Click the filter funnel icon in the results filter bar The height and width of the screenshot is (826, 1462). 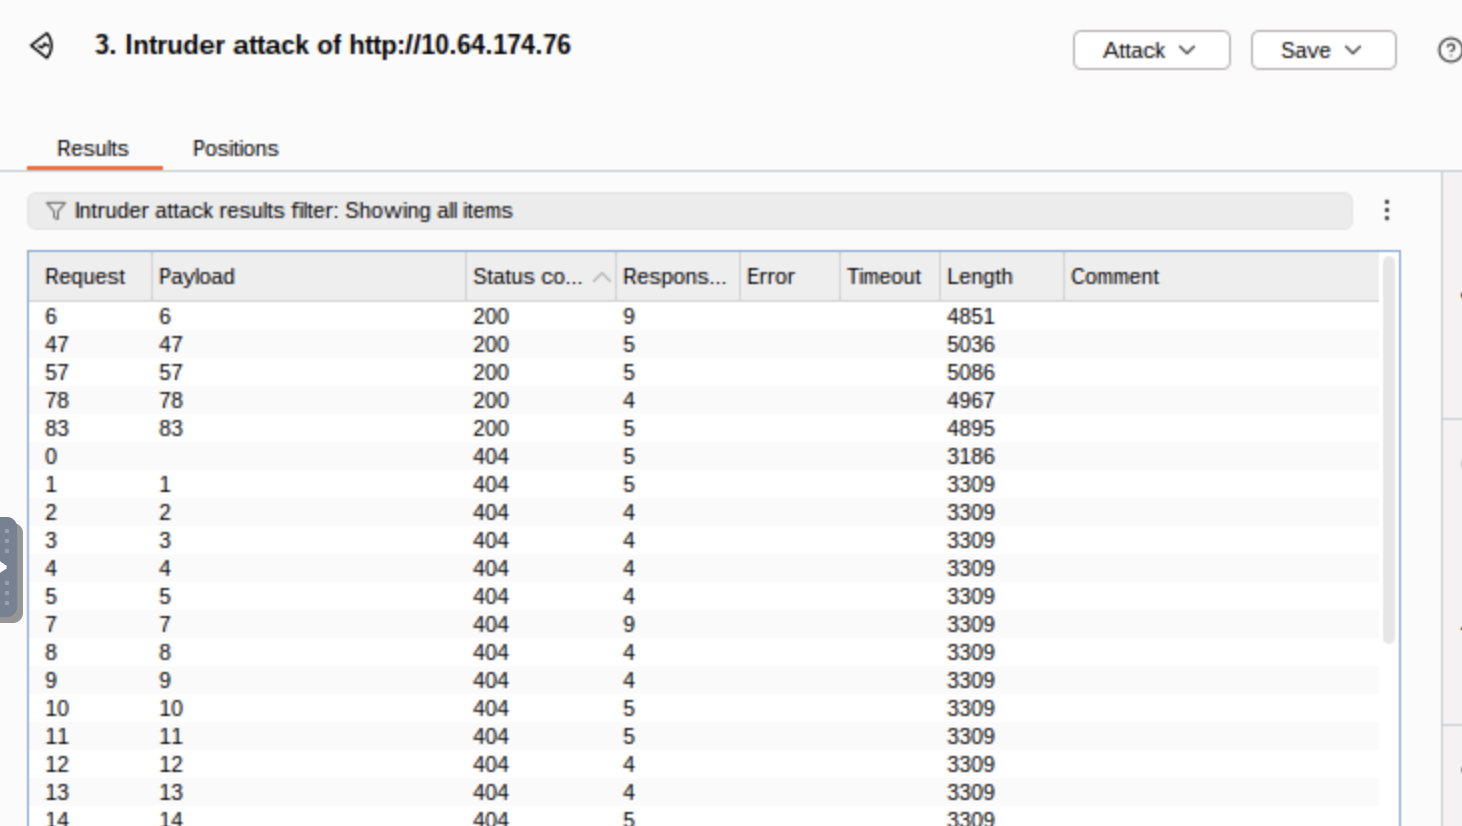[56, 211]
